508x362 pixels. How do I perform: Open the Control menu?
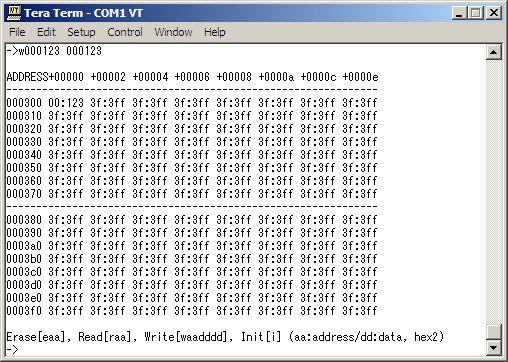point(125,32)
